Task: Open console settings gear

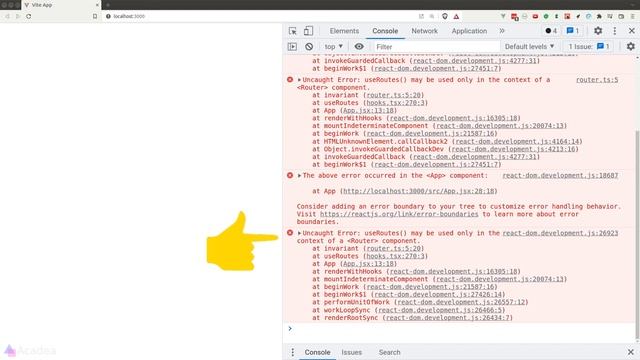Action: pos(631,47)
